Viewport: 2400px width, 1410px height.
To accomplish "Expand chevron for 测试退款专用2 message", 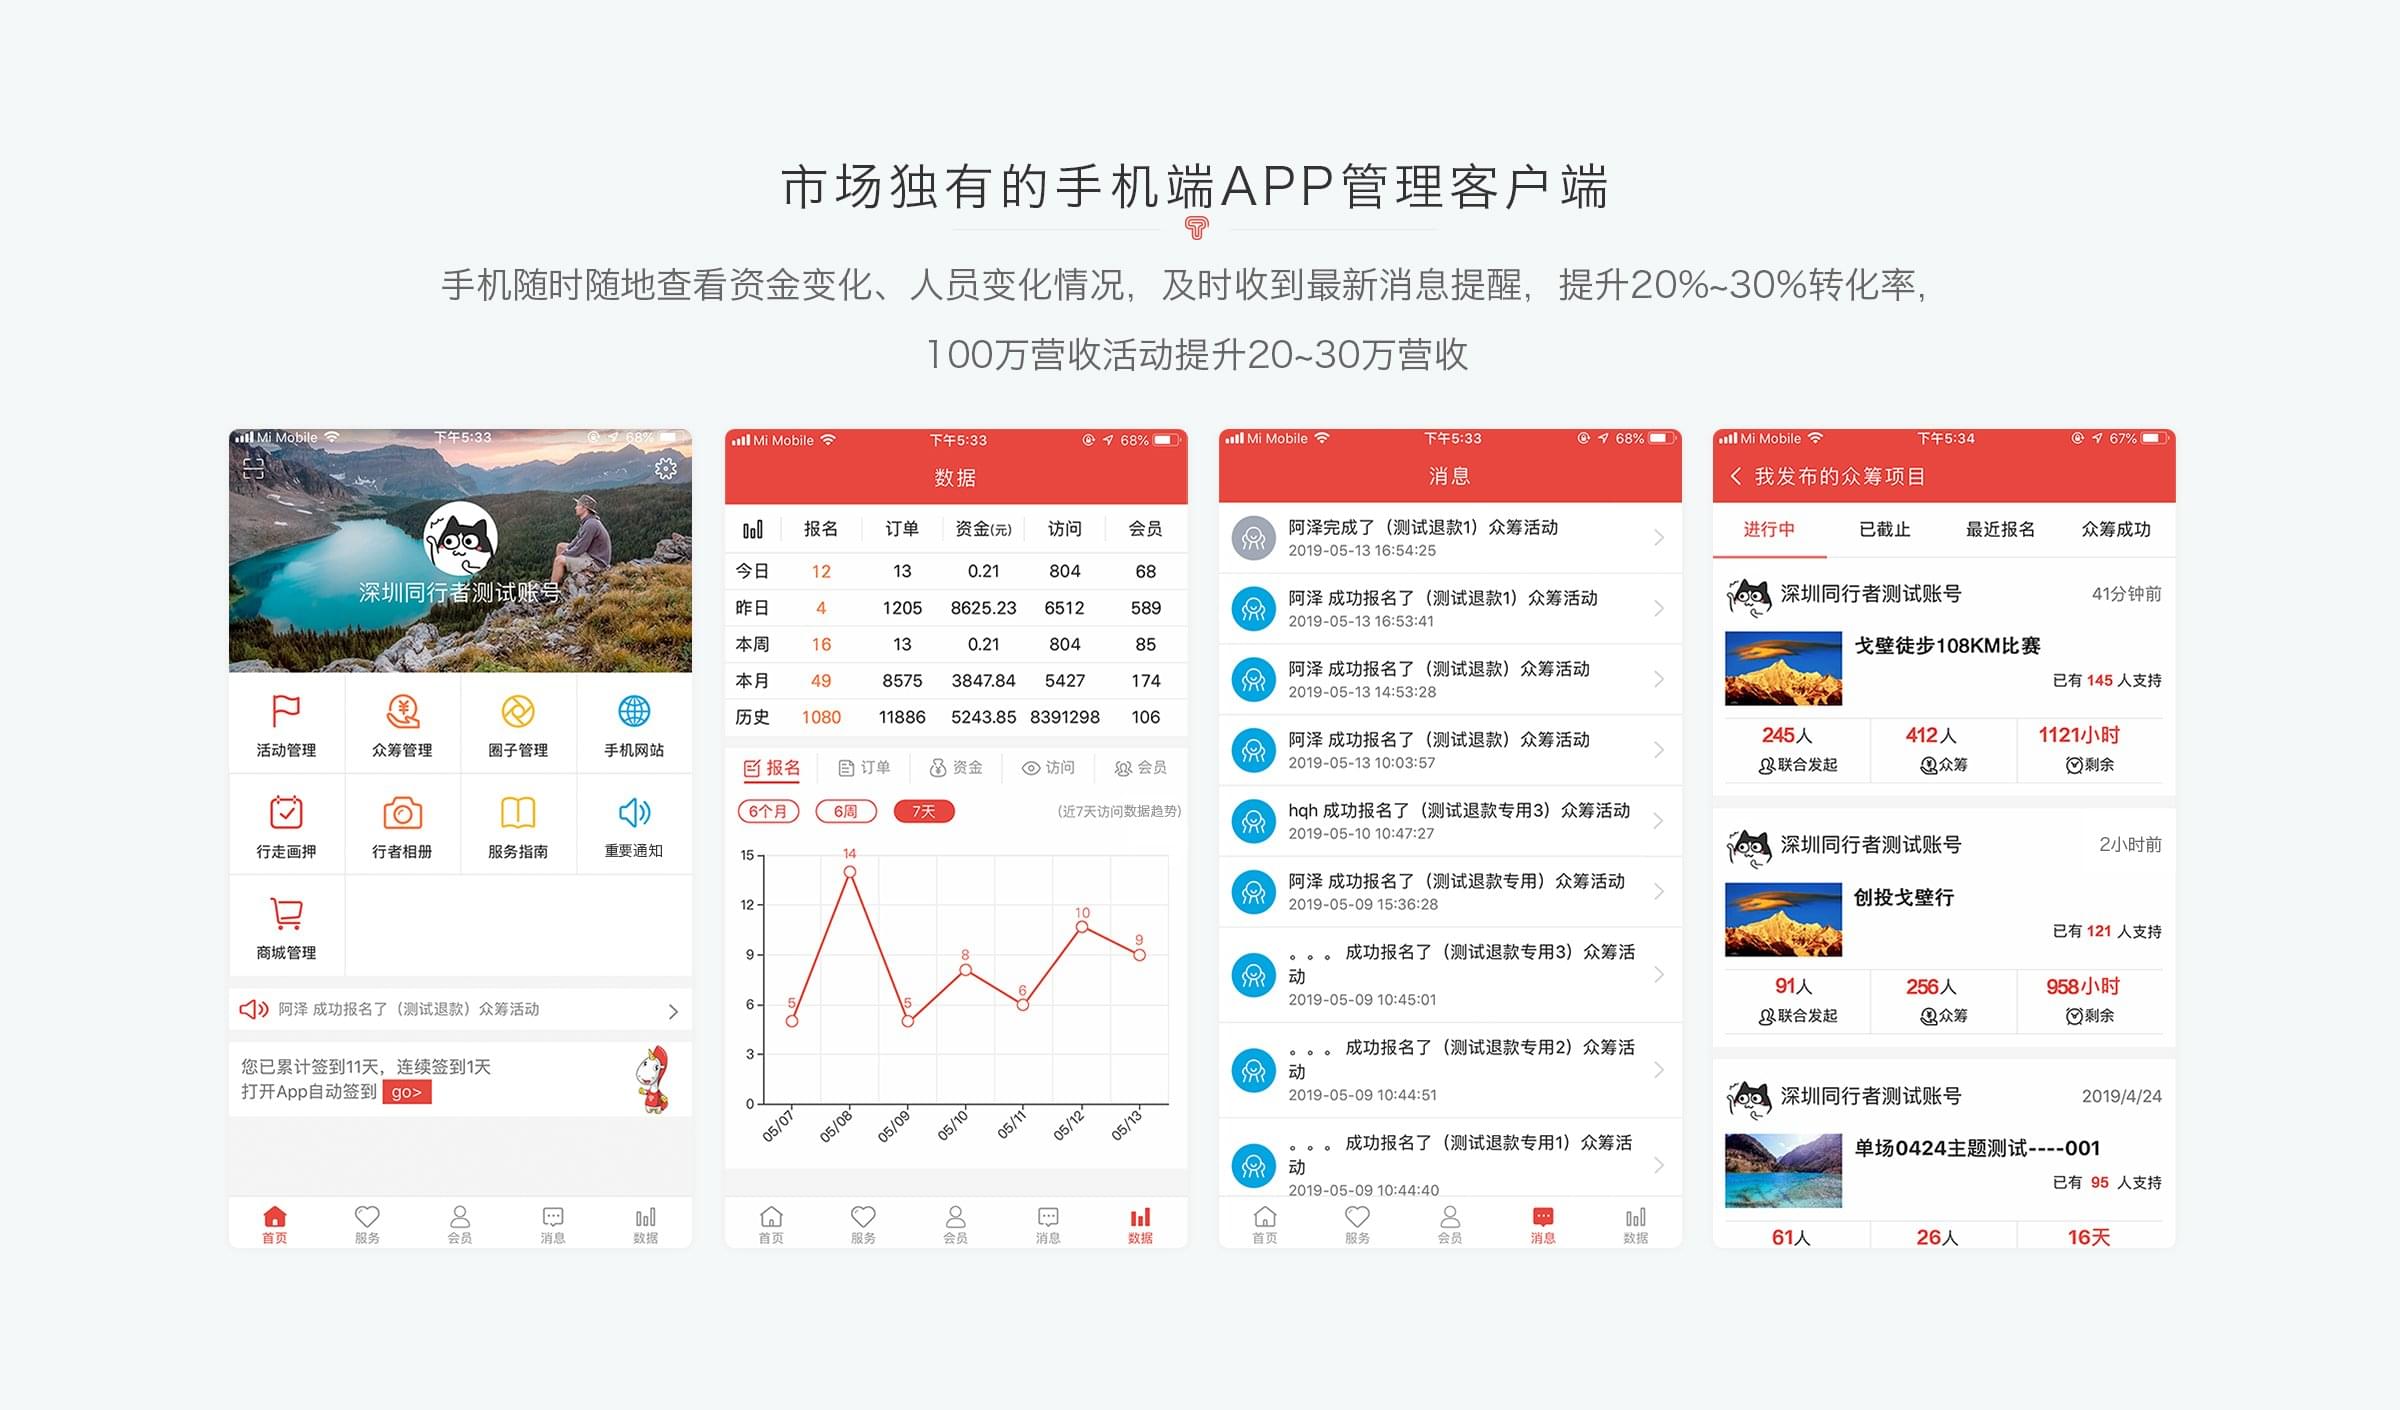I will (x=1659, y=1070).
